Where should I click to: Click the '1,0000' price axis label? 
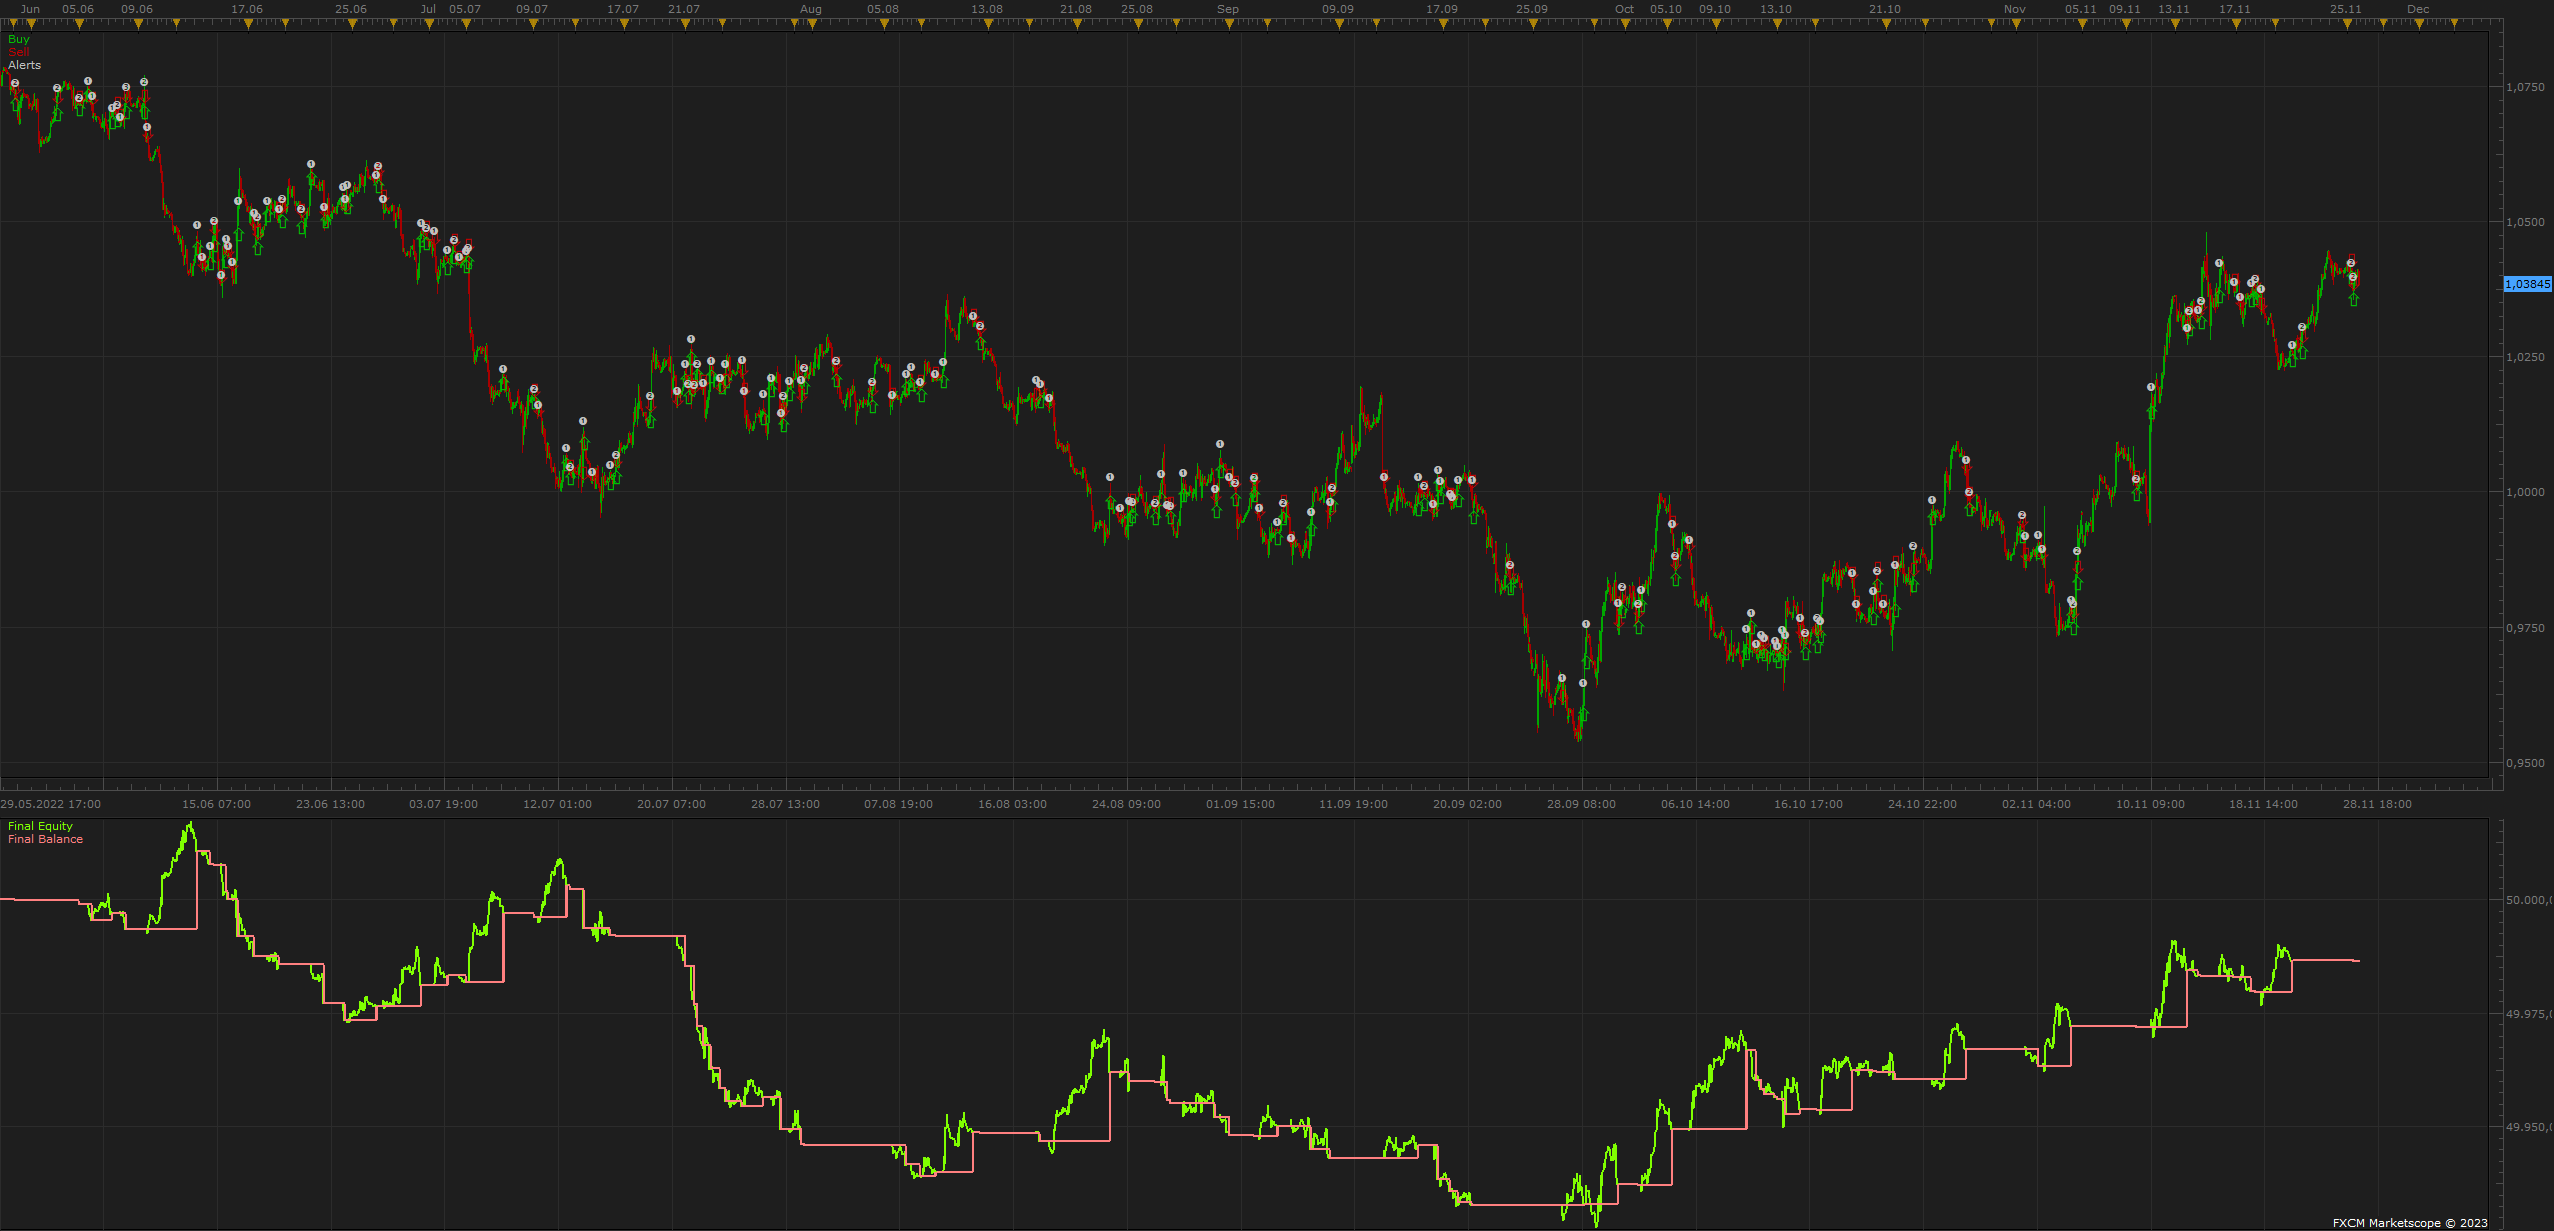(x=2525, y=492)
